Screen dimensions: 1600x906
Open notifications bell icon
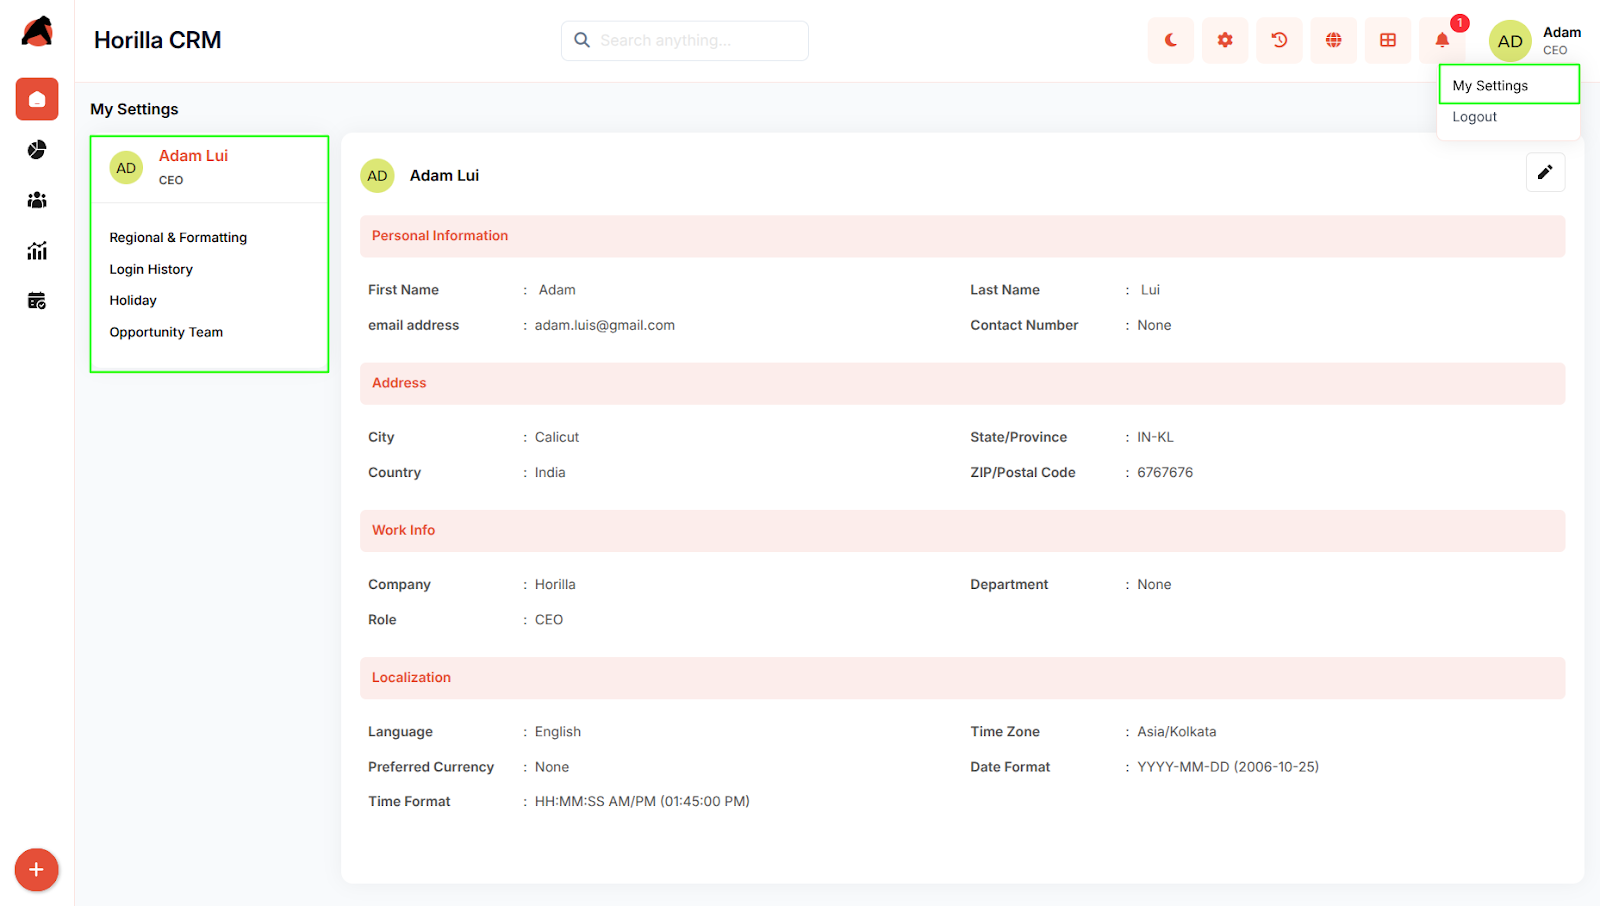point(1442,41)
